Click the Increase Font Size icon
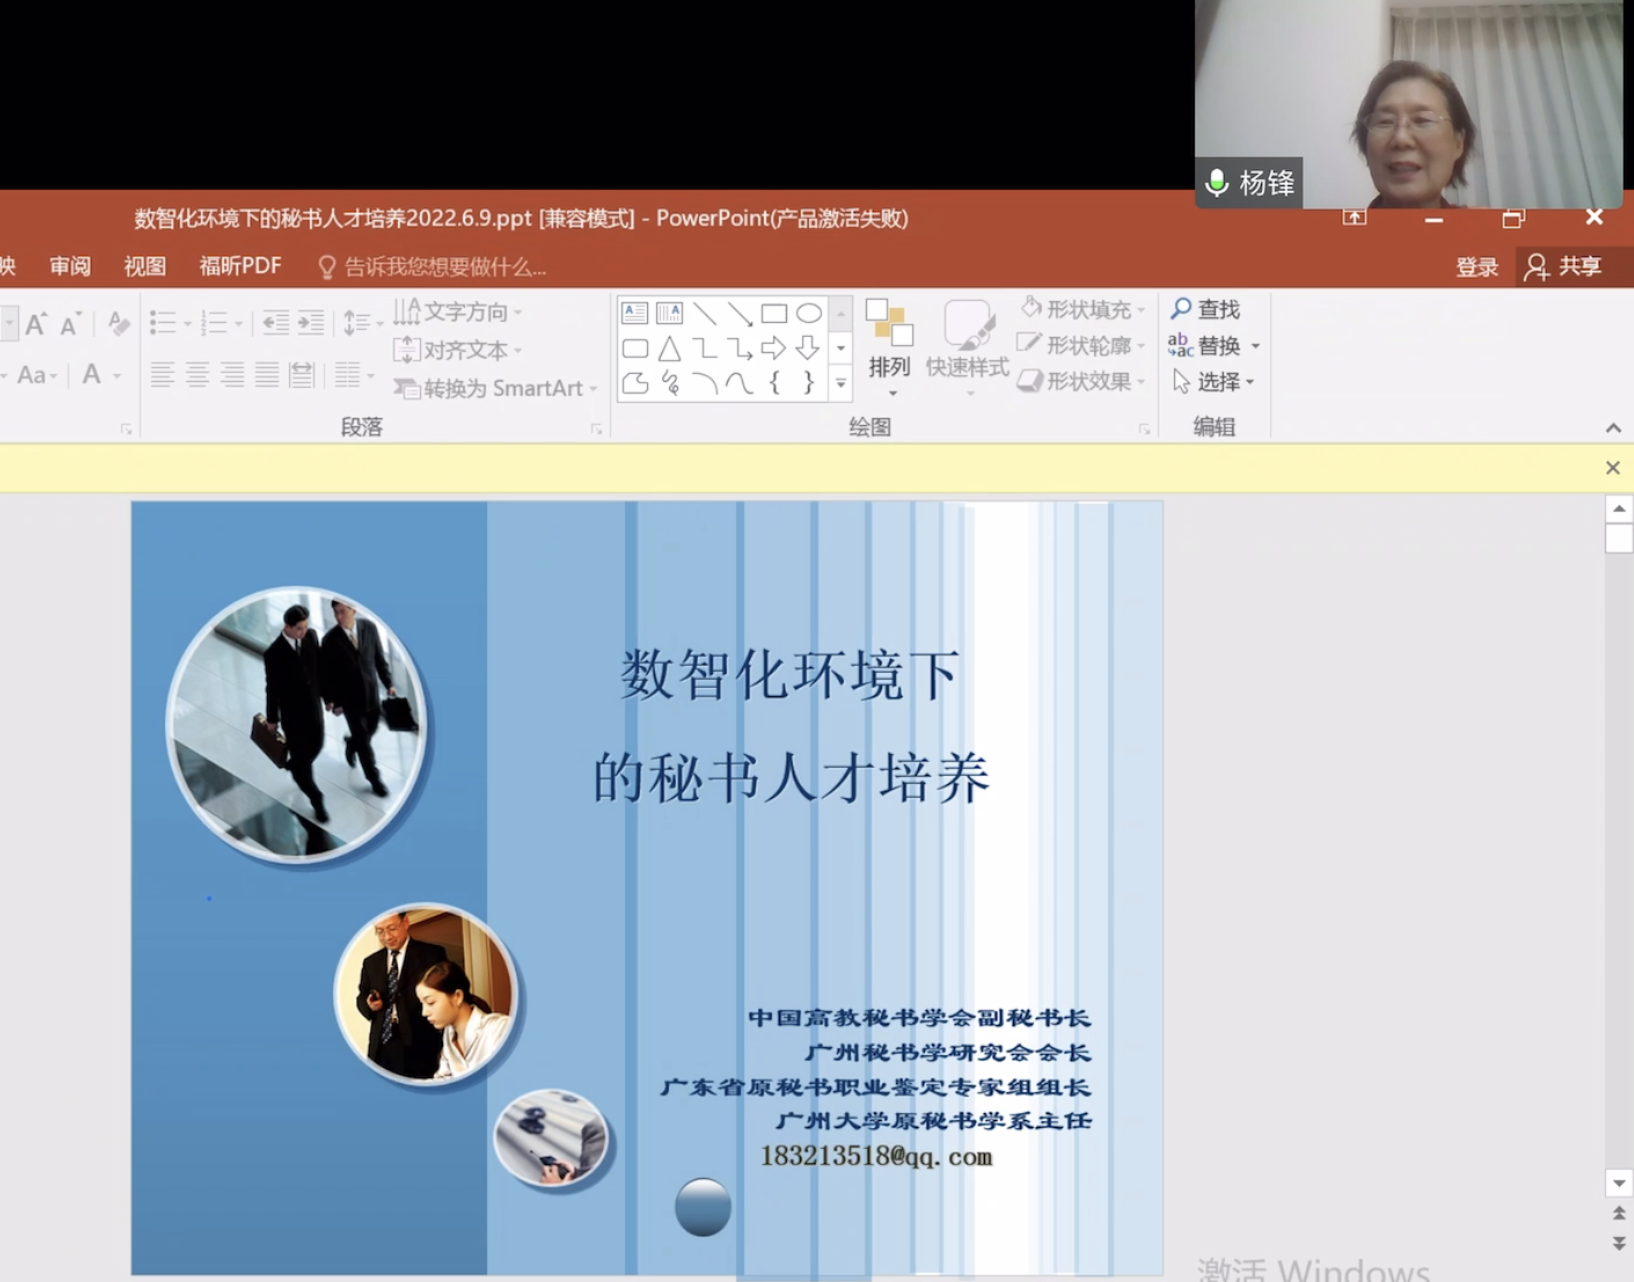 click(x=36, y=324)
